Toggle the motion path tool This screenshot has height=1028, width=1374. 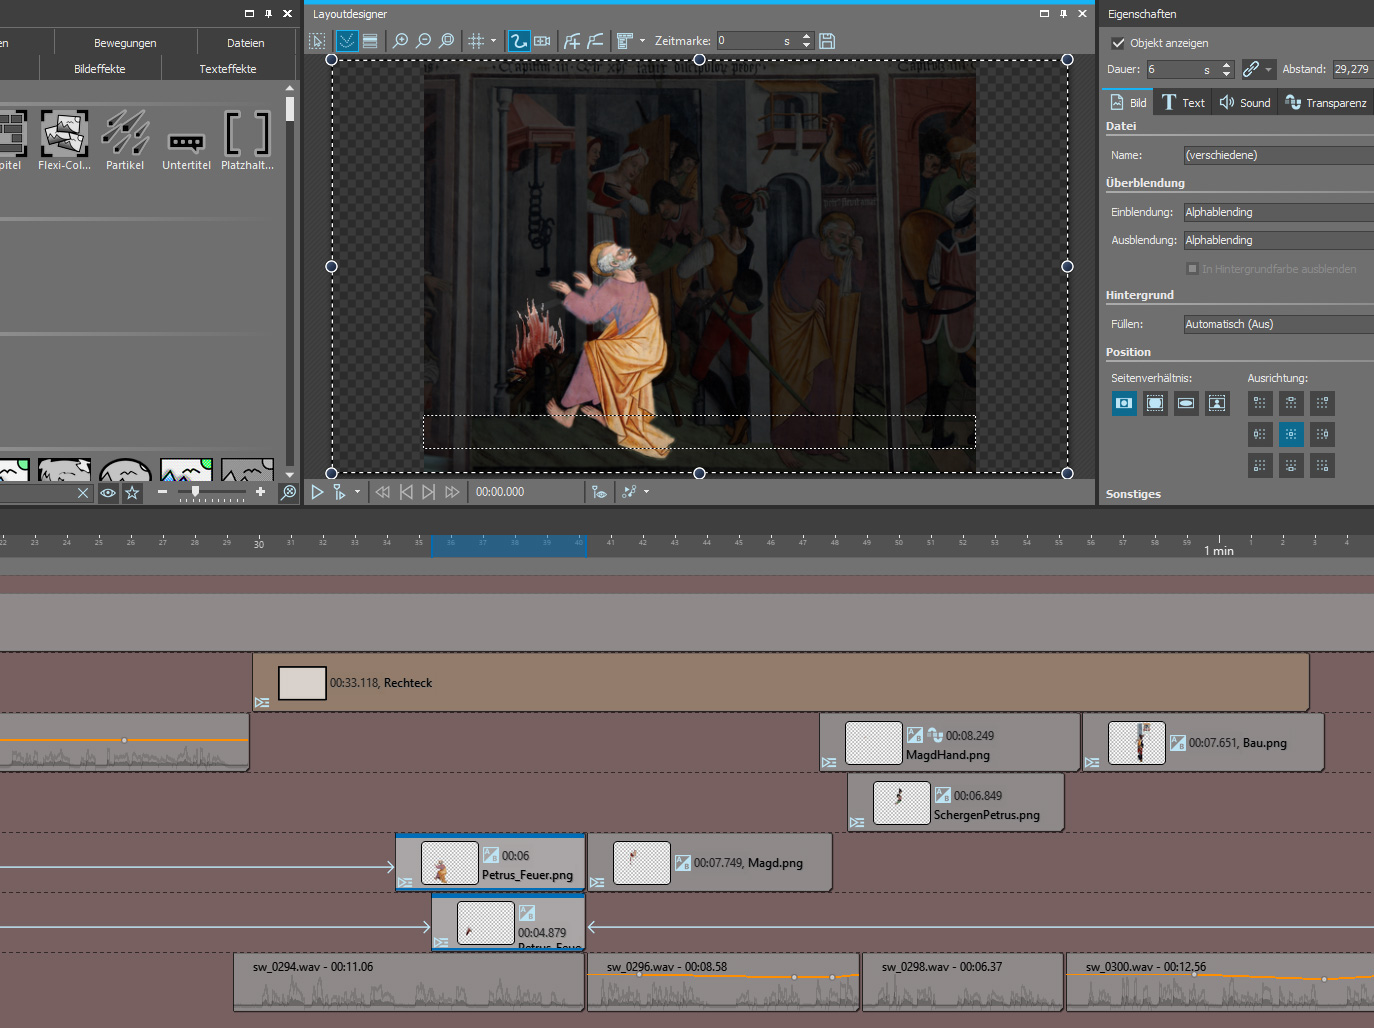[518, 41]
